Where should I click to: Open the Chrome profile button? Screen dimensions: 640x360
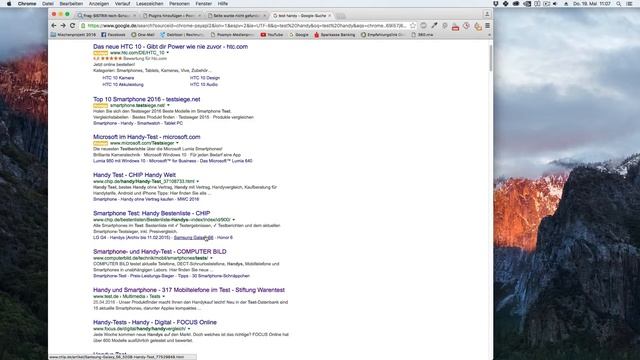pyautogui.click(x=487, y=14)
